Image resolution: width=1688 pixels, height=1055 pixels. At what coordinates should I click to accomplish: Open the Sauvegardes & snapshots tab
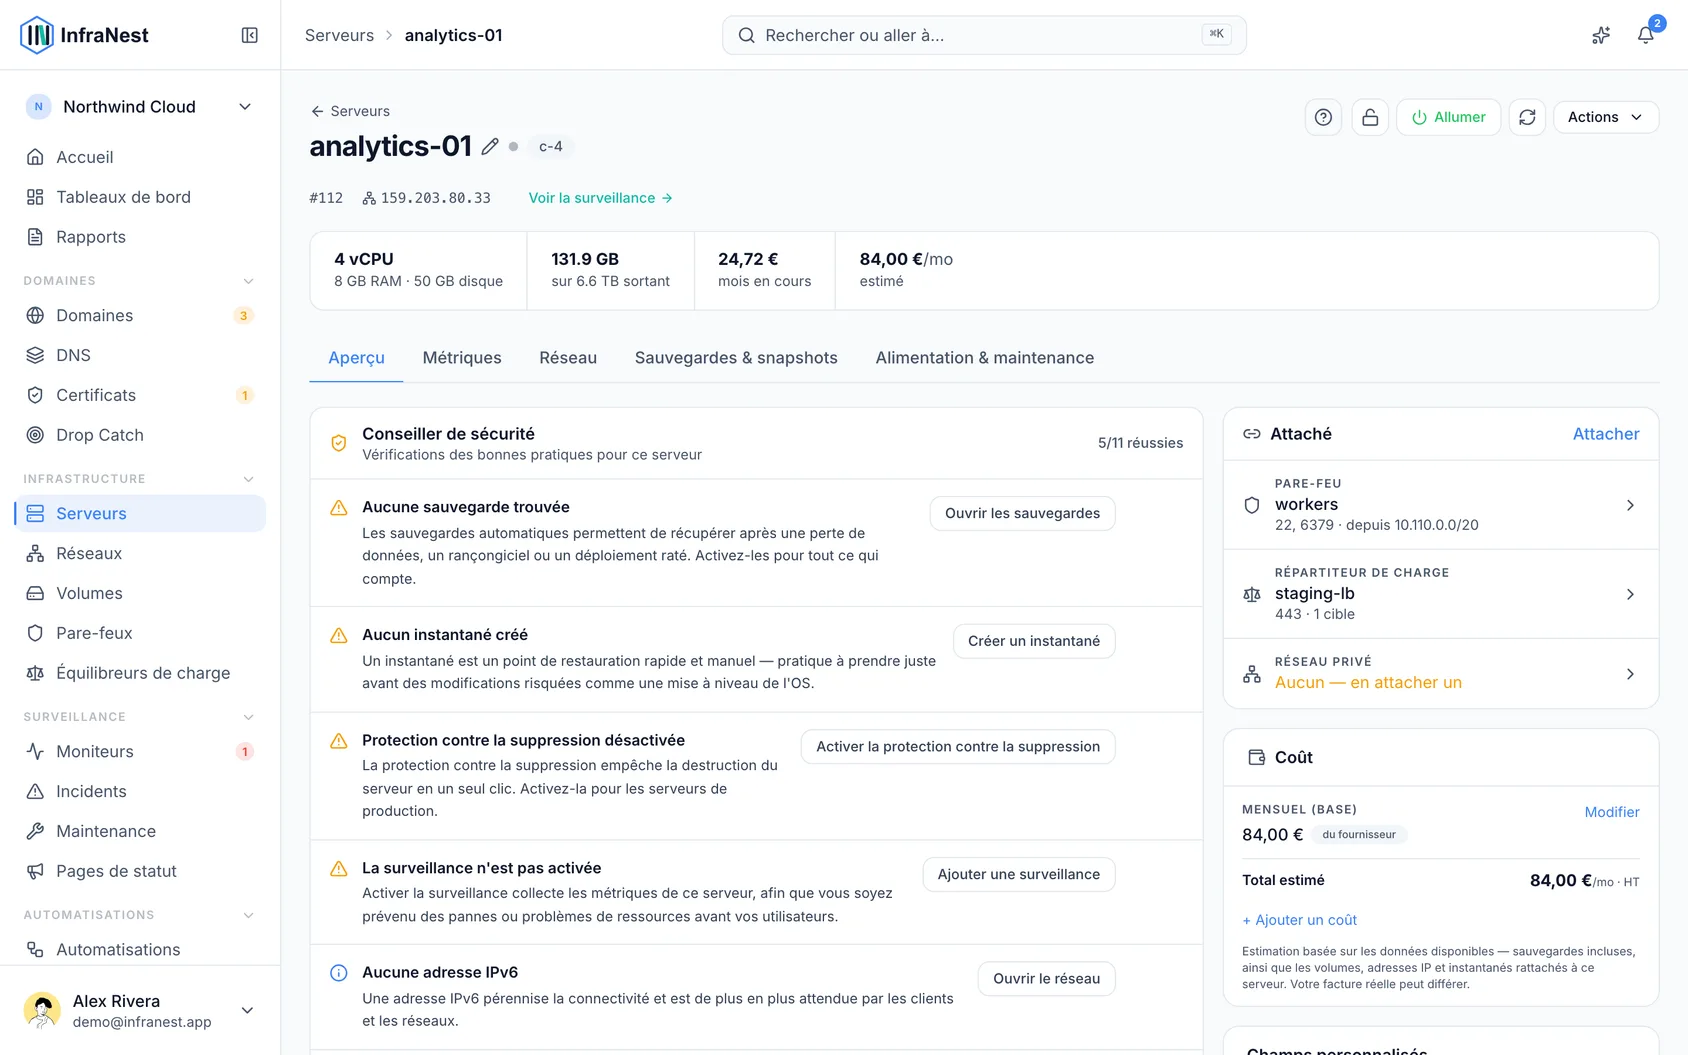[x=736, y=358]
